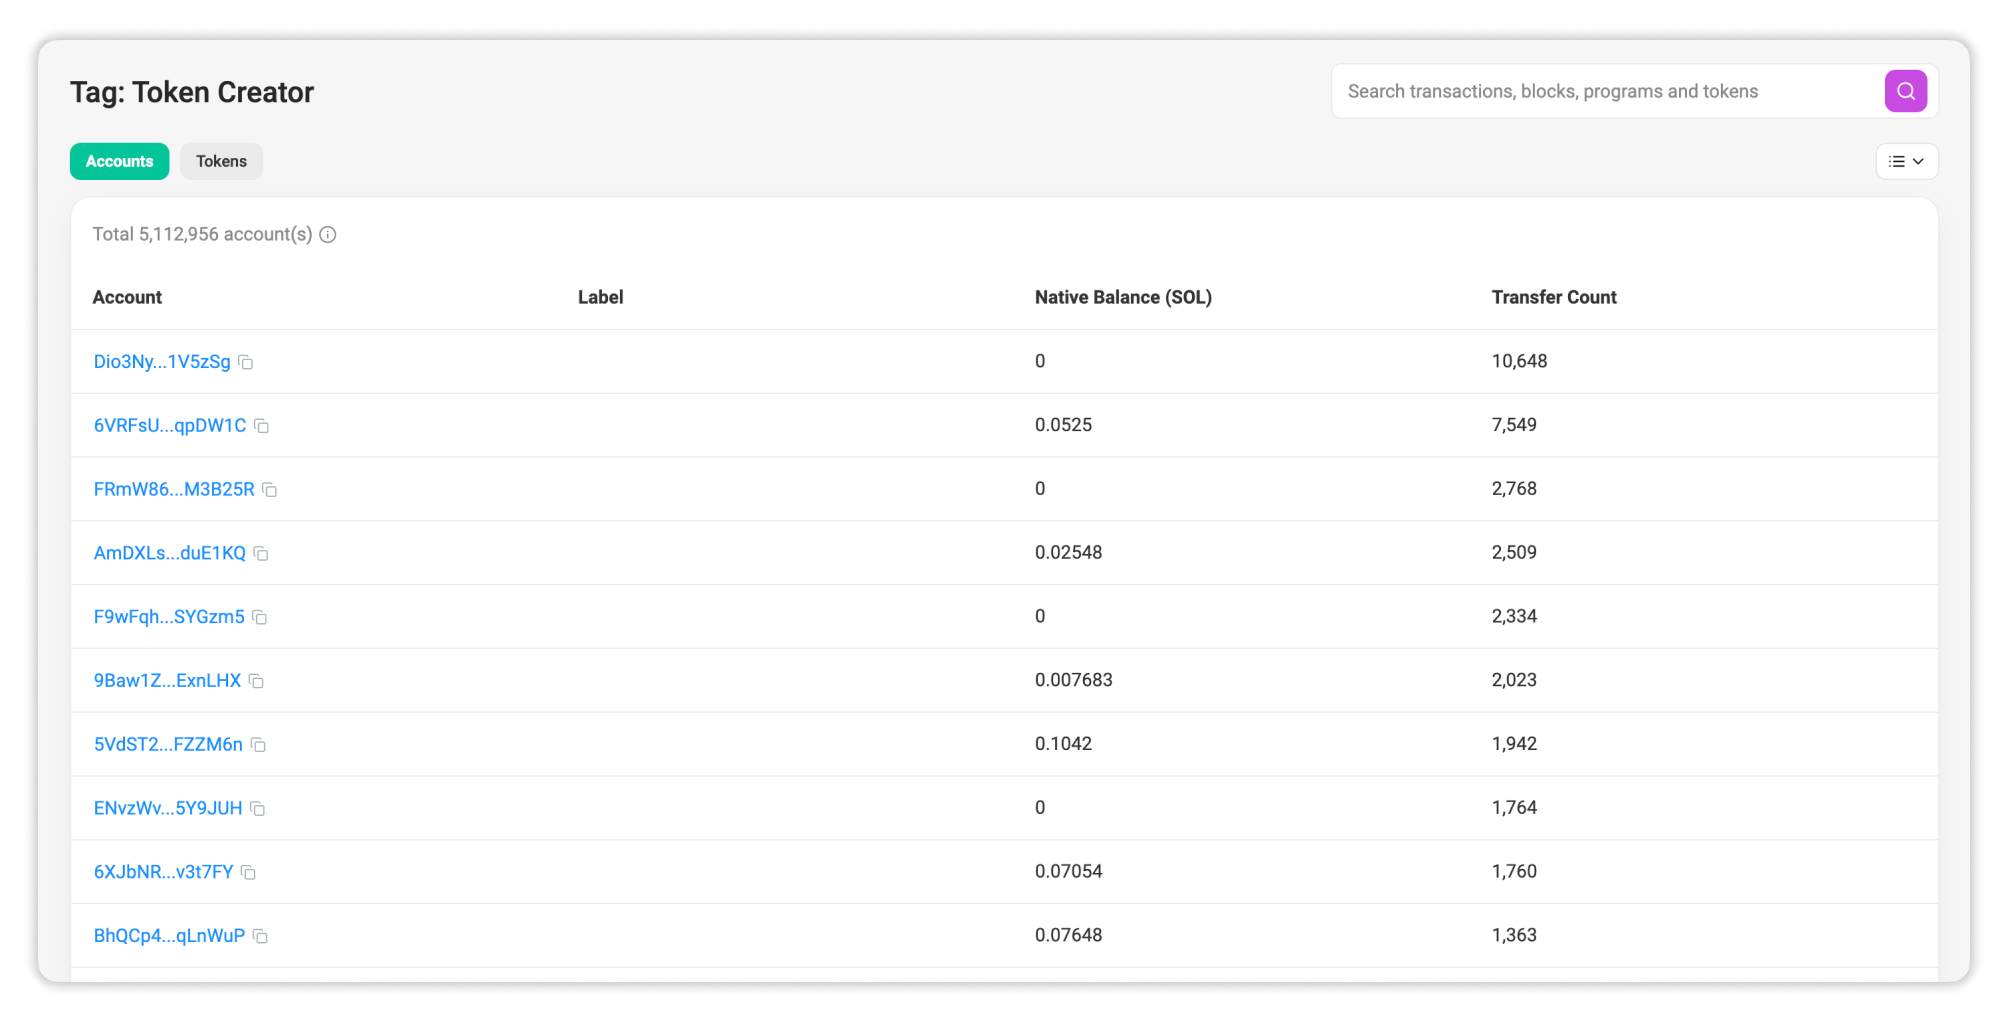This screenshot has height=1022, width=2008.
Task: Open account Dio3Ny...1V5zSg details
Action: 162,362
